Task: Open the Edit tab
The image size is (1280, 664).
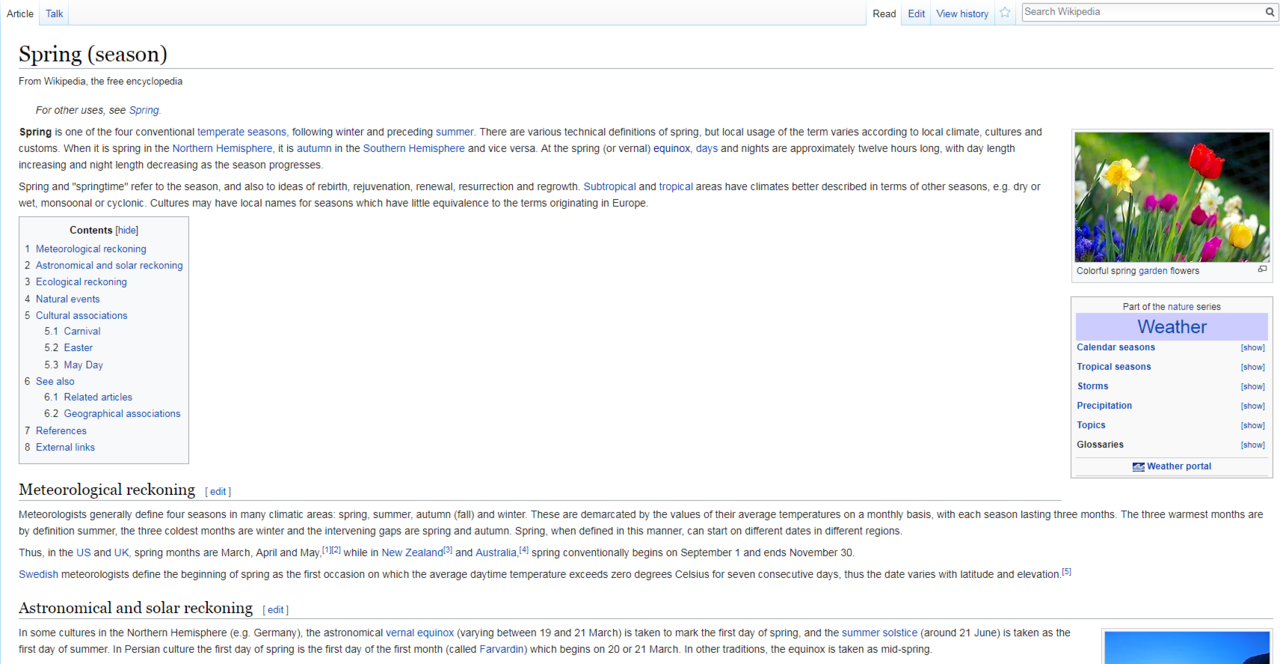Action: (916, 14)
